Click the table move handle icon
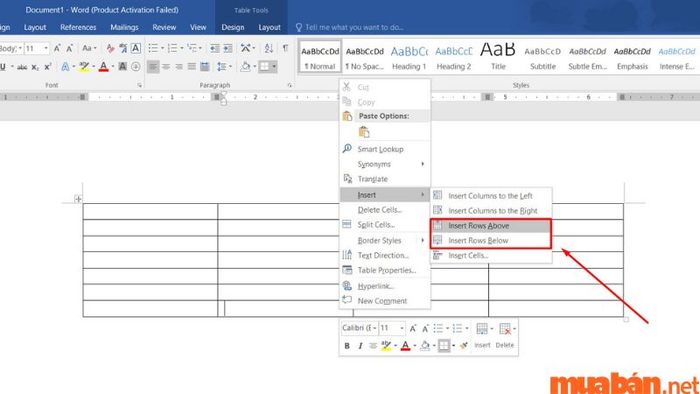 click(78, 199)
